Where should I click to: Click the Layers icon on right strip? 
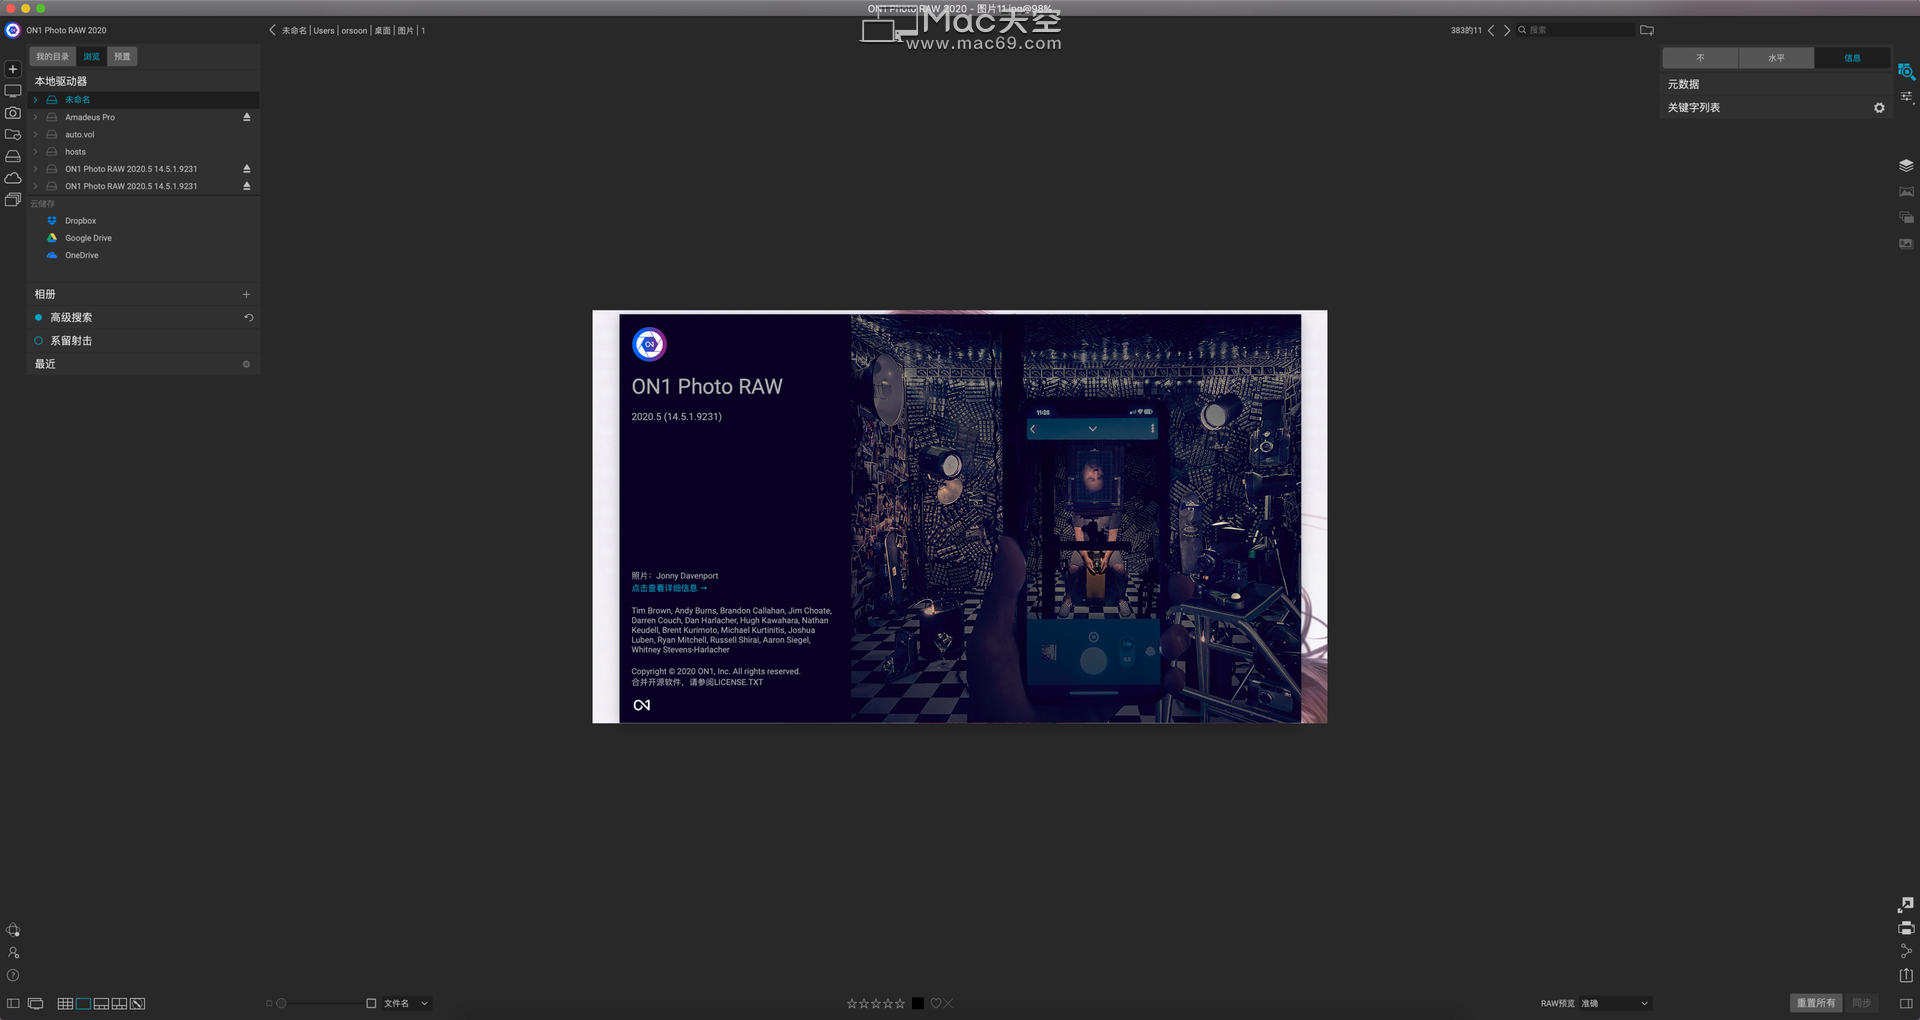coord(1906,165)
